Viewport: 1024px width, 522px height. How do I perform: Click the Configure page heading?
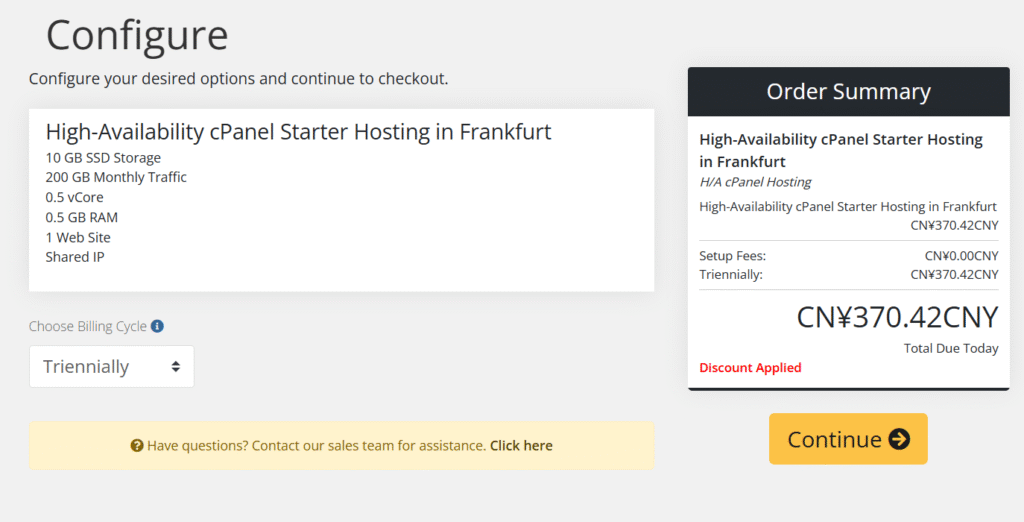point(137,35)
